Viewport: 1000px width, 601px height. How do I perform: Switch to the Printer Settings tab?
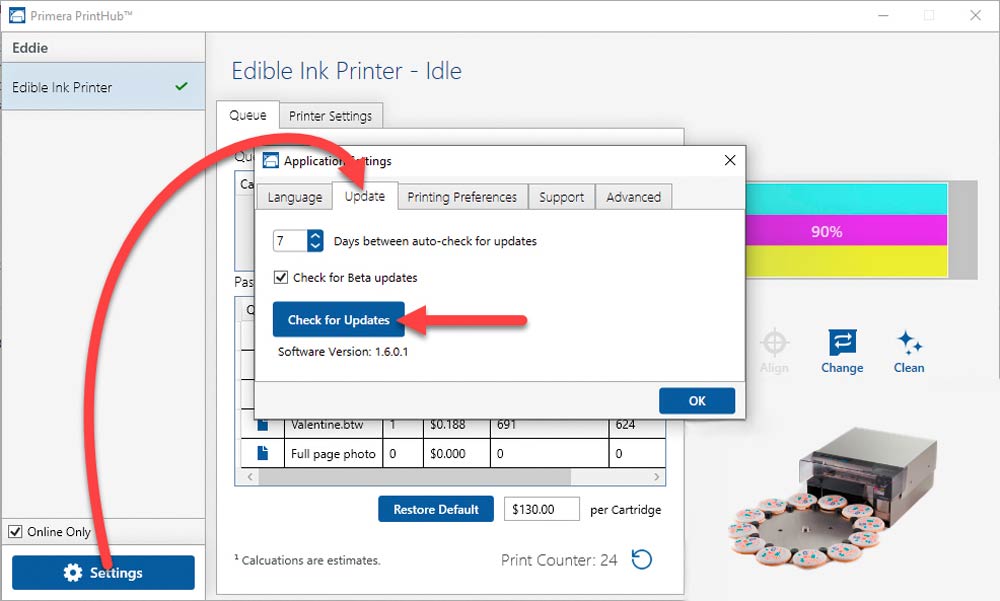click(x=330, y=115)
